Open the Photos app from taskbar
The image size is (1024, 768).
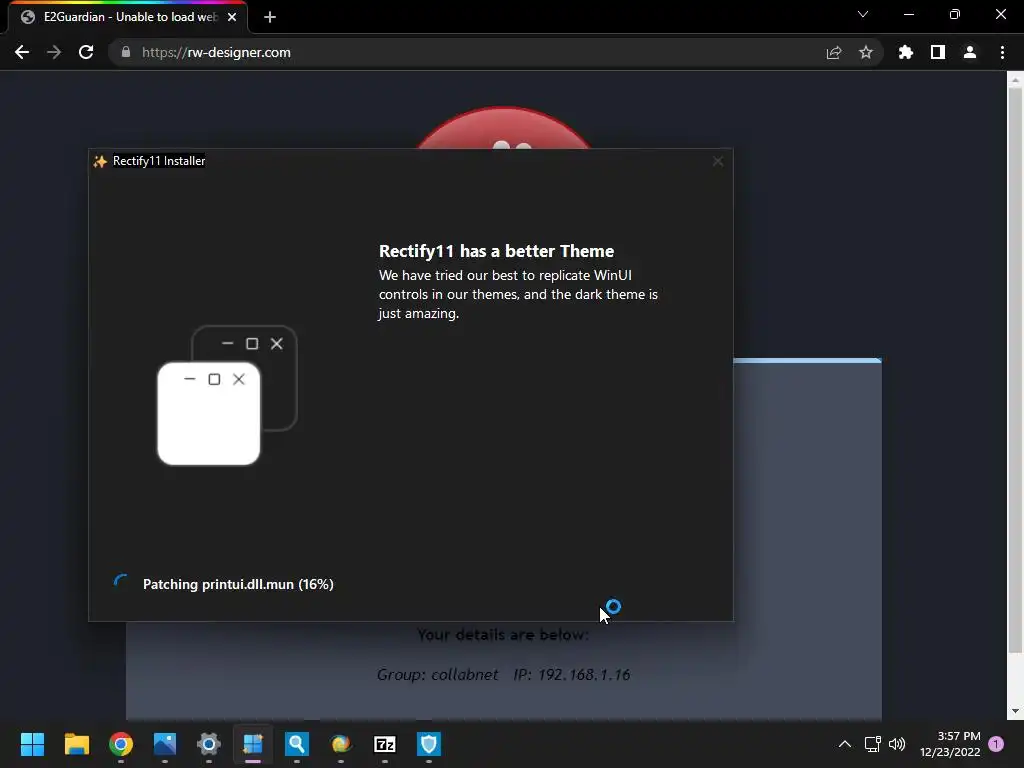pos(165,744)
